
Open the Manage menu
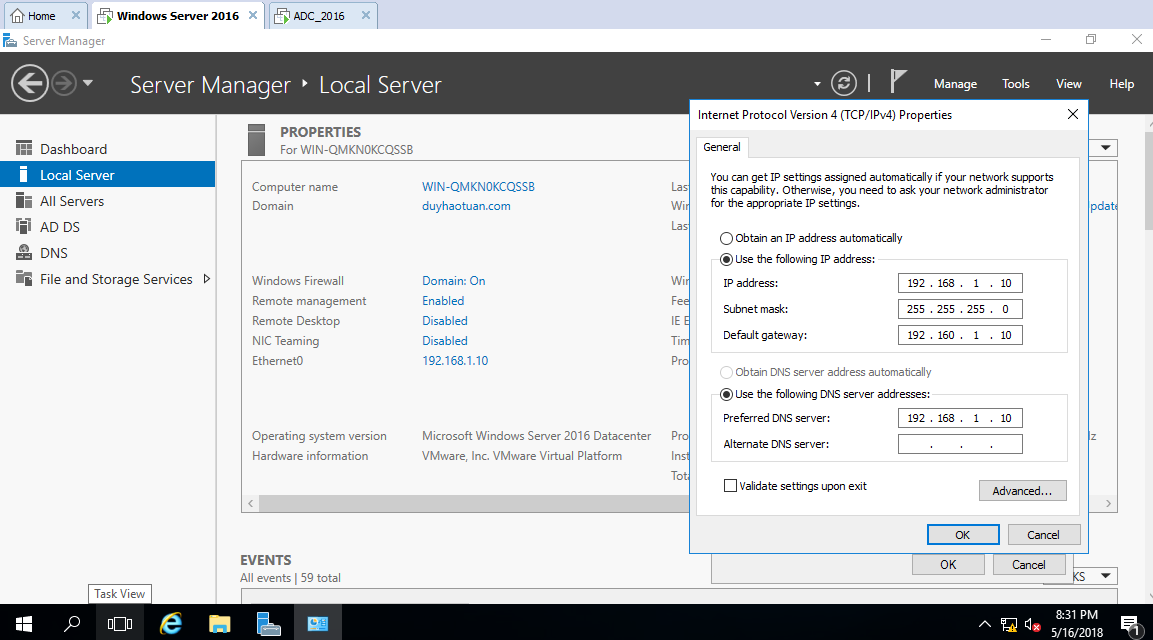(955, 84)
